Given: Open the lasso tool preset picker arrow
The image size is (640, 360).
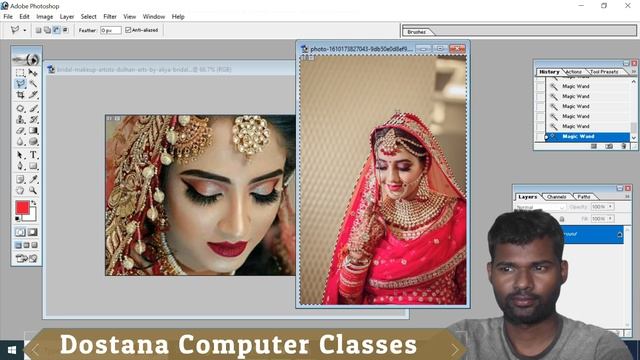Looking at the screenshot, I should click(x=24, y=30).
